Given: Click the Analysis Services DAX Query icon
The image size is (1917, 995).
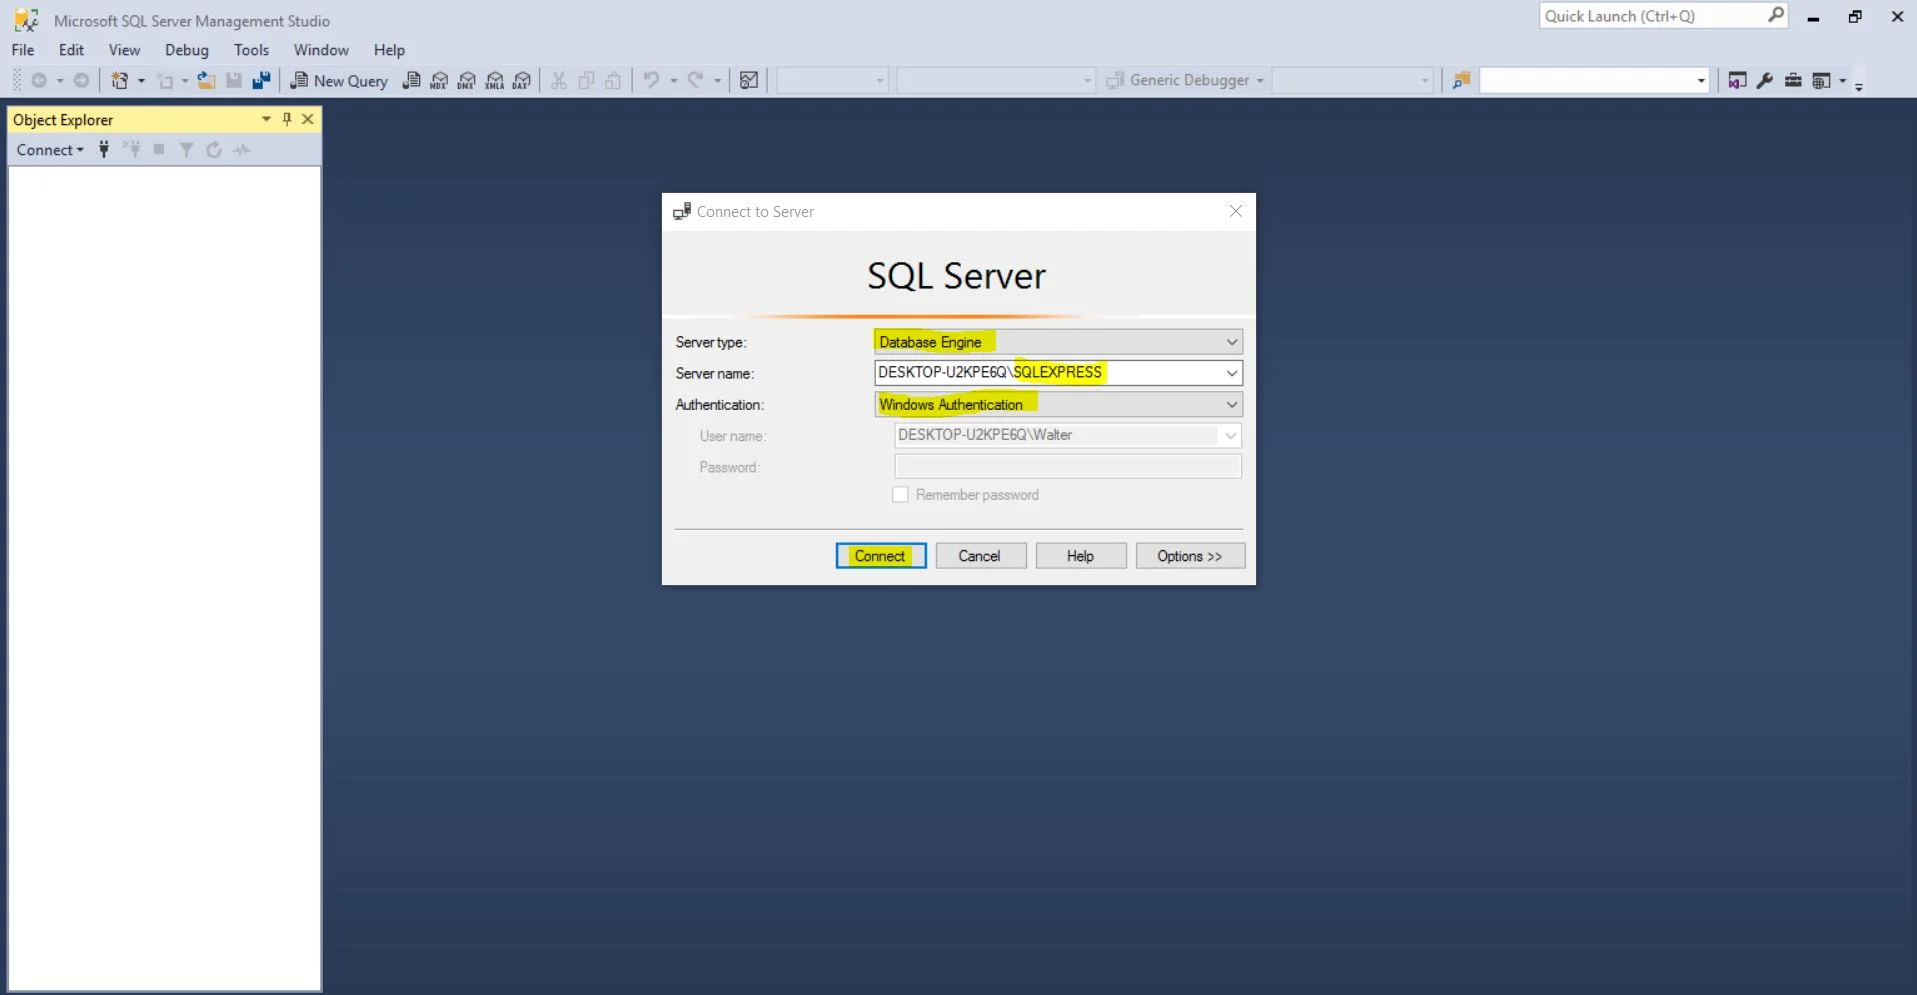Looking at the screenshot, I should click(522, 81).
